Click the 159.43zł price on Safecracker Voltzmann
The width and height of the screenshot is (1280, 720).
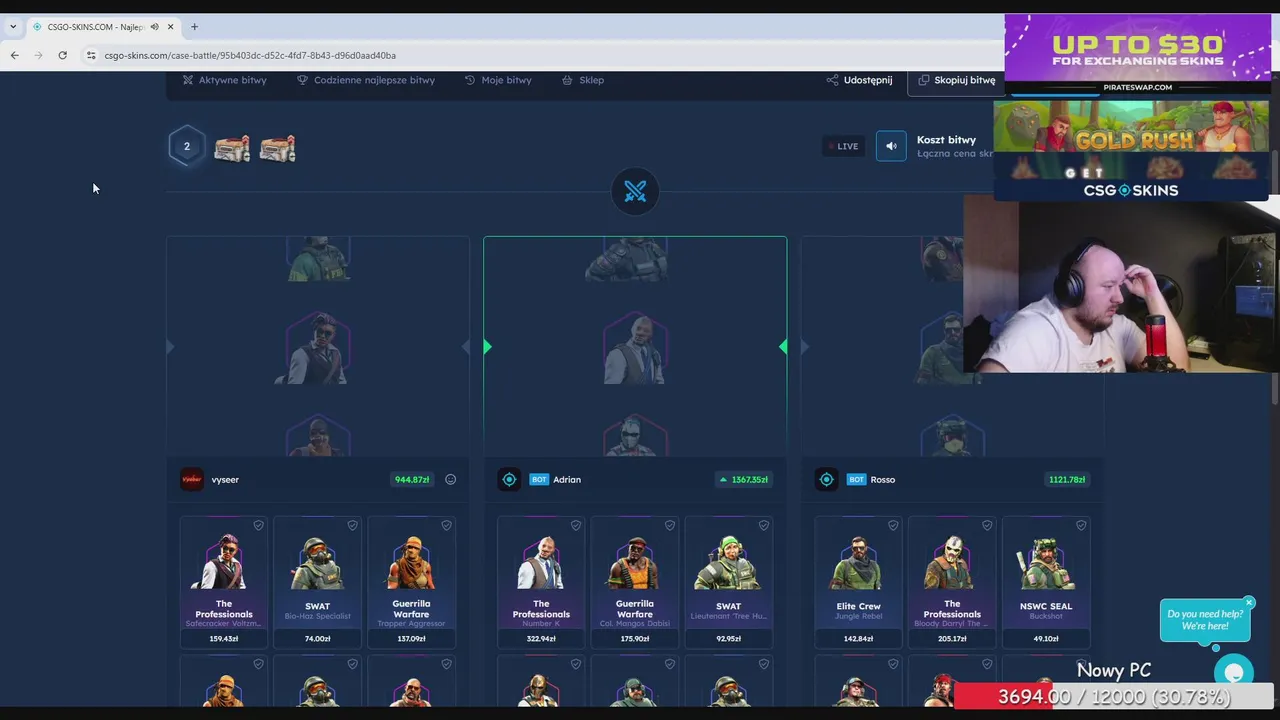(x=224, y=639)
